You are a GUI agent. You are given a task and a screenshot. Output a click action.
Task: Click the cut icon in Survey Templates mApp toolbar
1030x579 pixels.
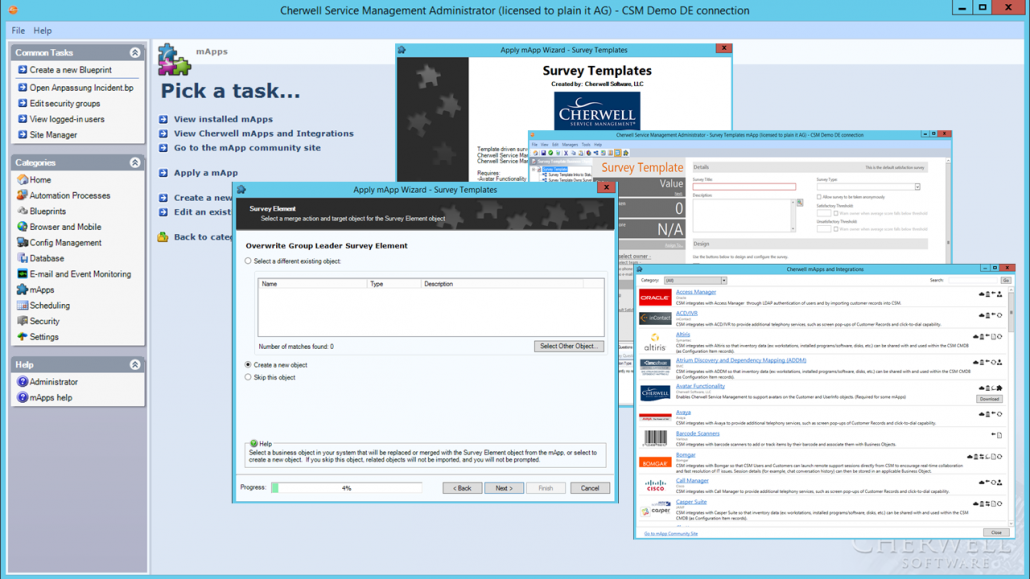(x=566, y=153)
